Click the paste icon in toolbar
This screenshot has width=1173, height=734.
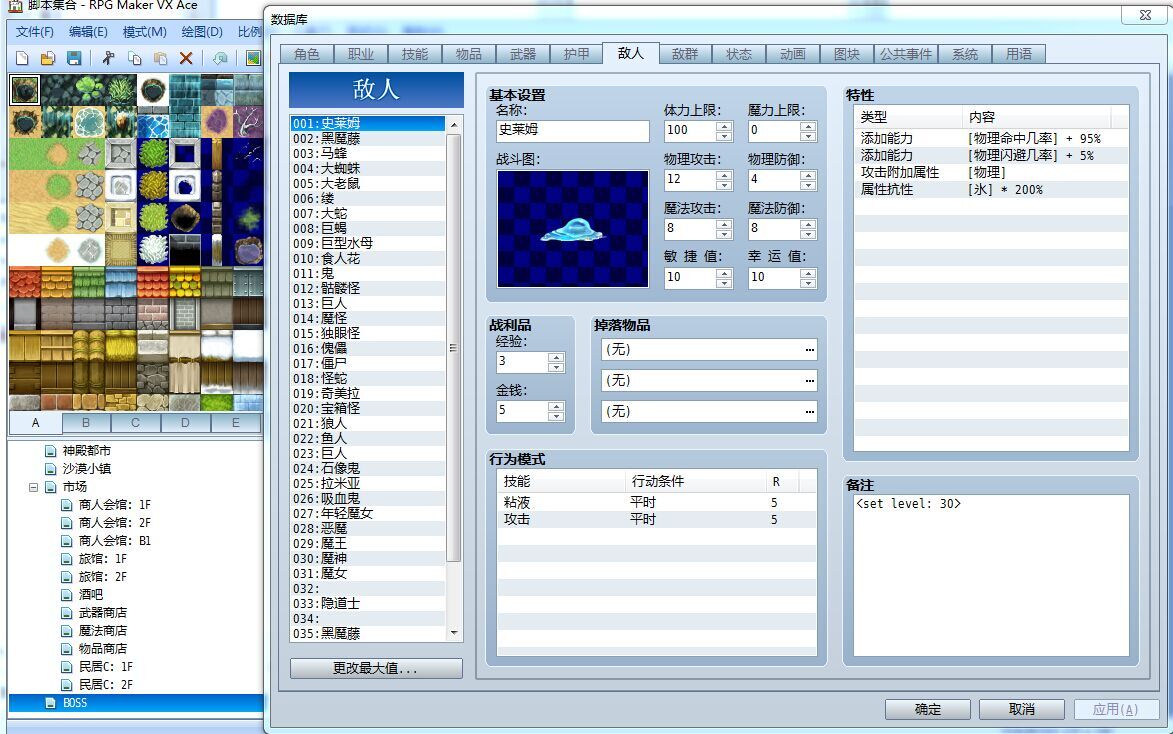point(160,58)
